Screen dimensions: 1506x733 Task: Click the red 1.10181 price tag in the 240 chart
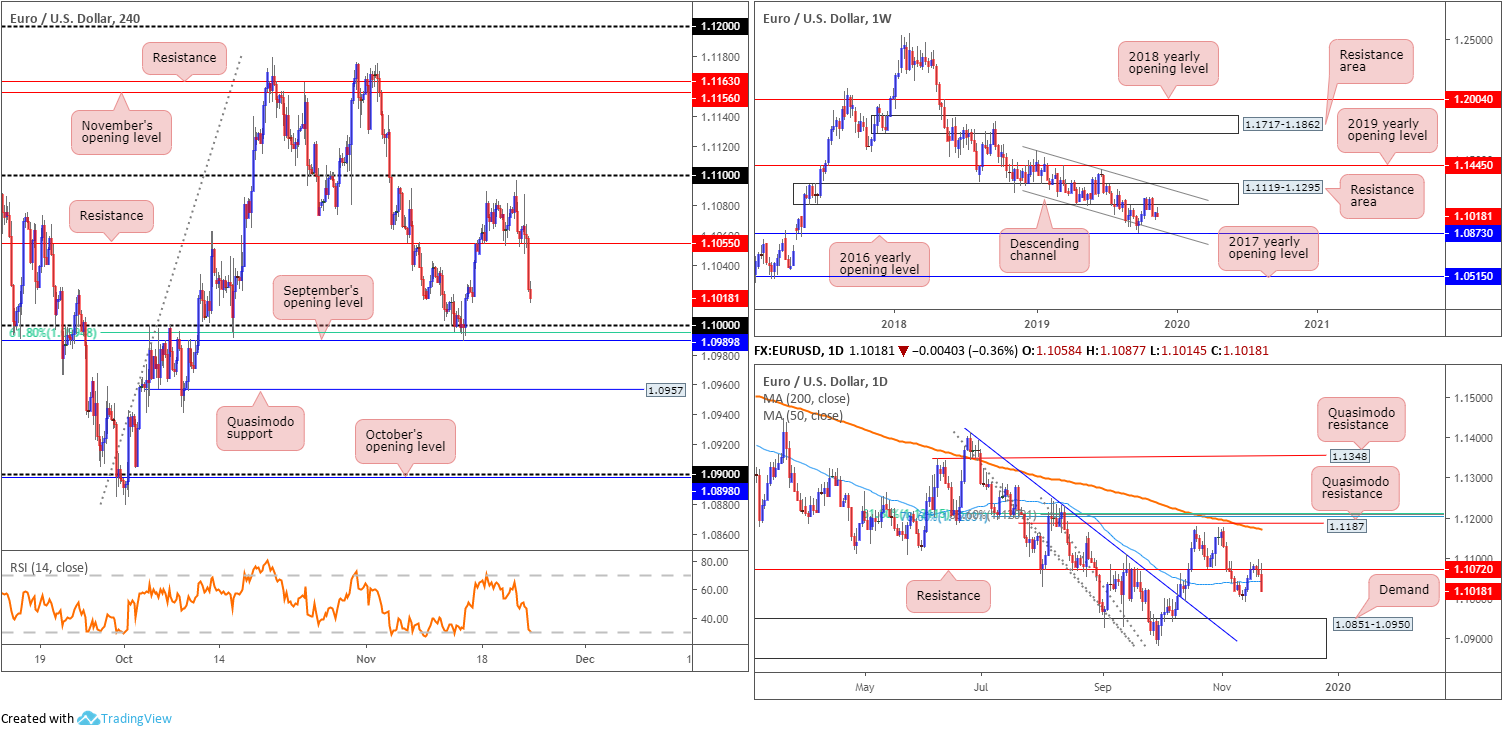point(719,297)
